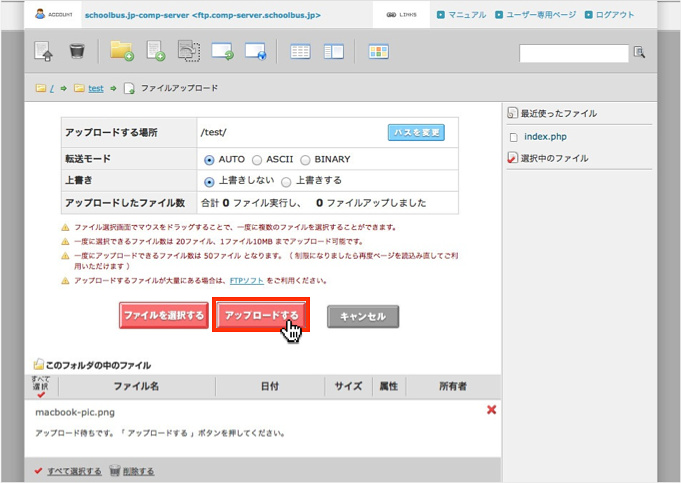Click the search input field
Screen dimensions: 681x483
pyautogui.click(x=574, y=53)
